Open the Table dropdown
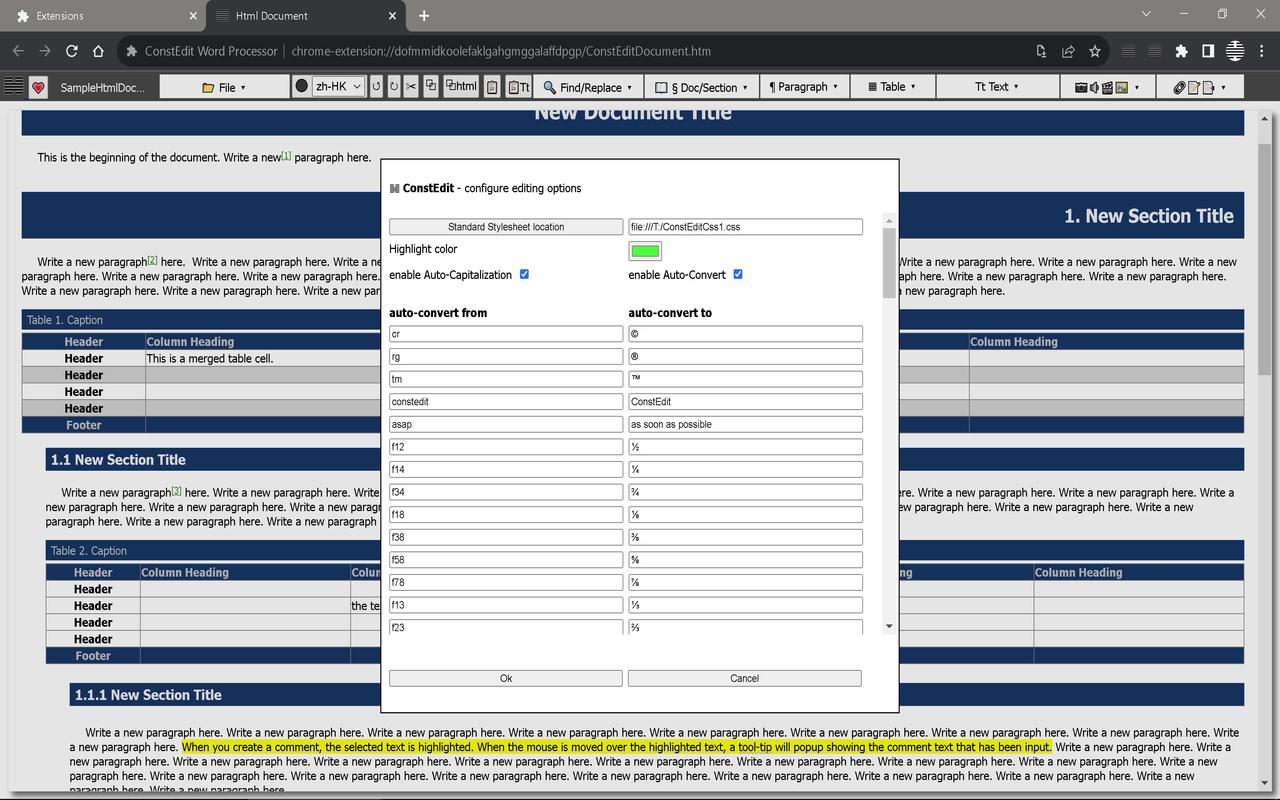The width and height of the screenshot is (1280, 800). (x=892, y=87)
